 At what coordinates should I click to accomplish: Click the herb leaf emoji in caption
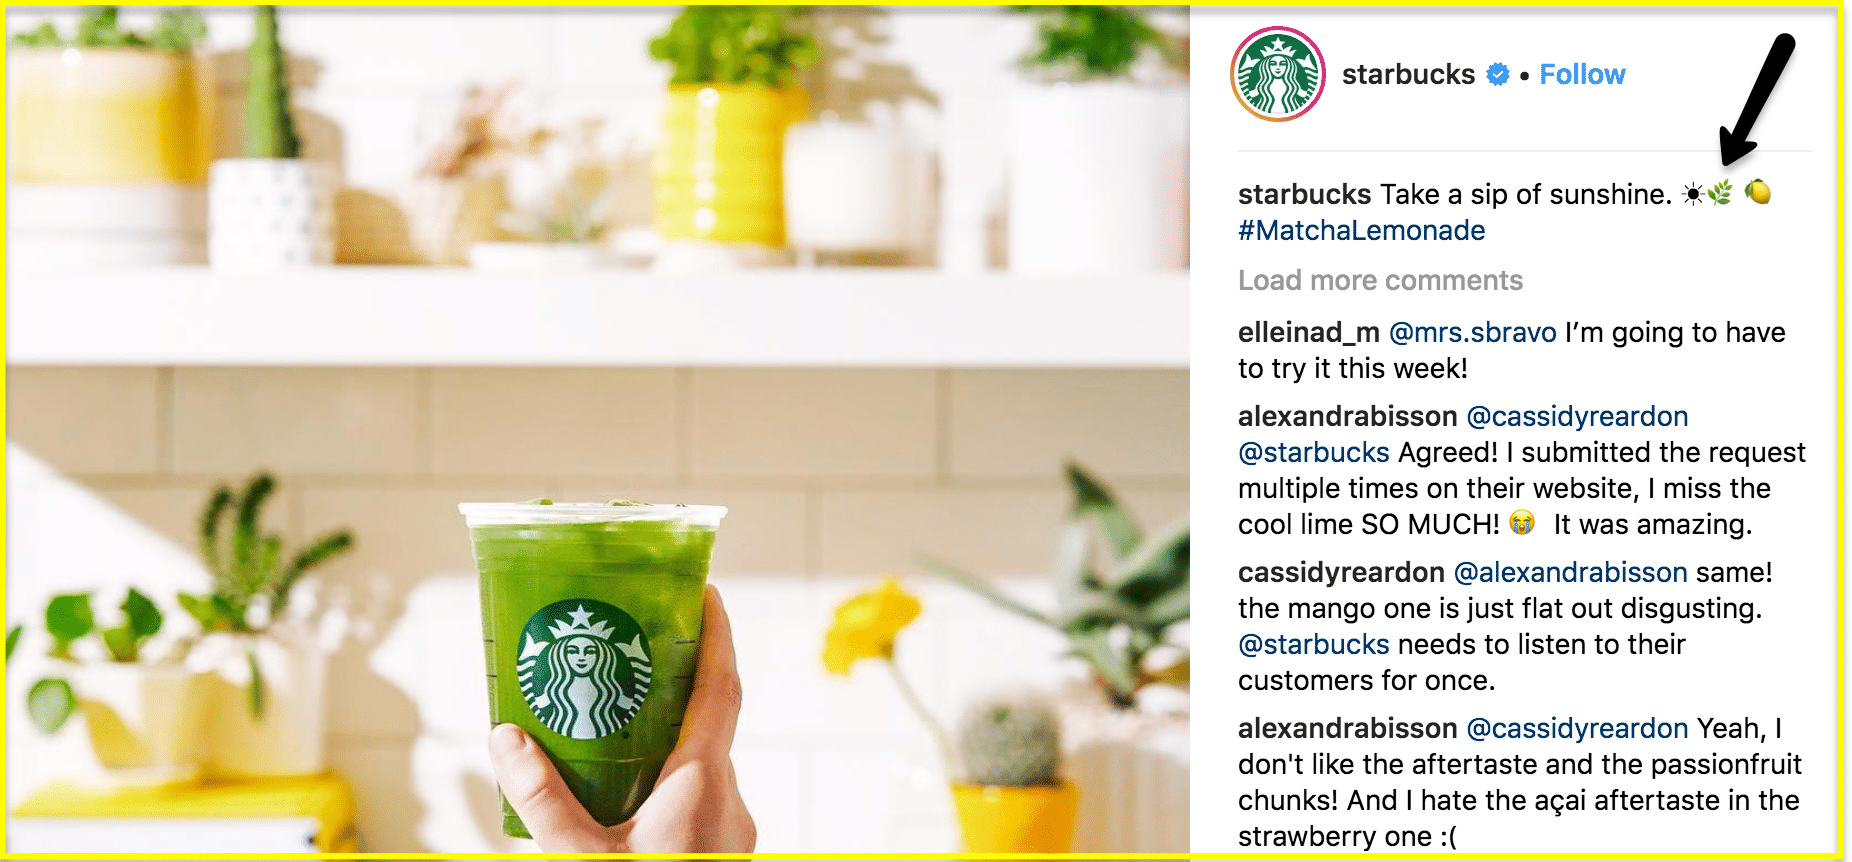tap(1720, 193)
